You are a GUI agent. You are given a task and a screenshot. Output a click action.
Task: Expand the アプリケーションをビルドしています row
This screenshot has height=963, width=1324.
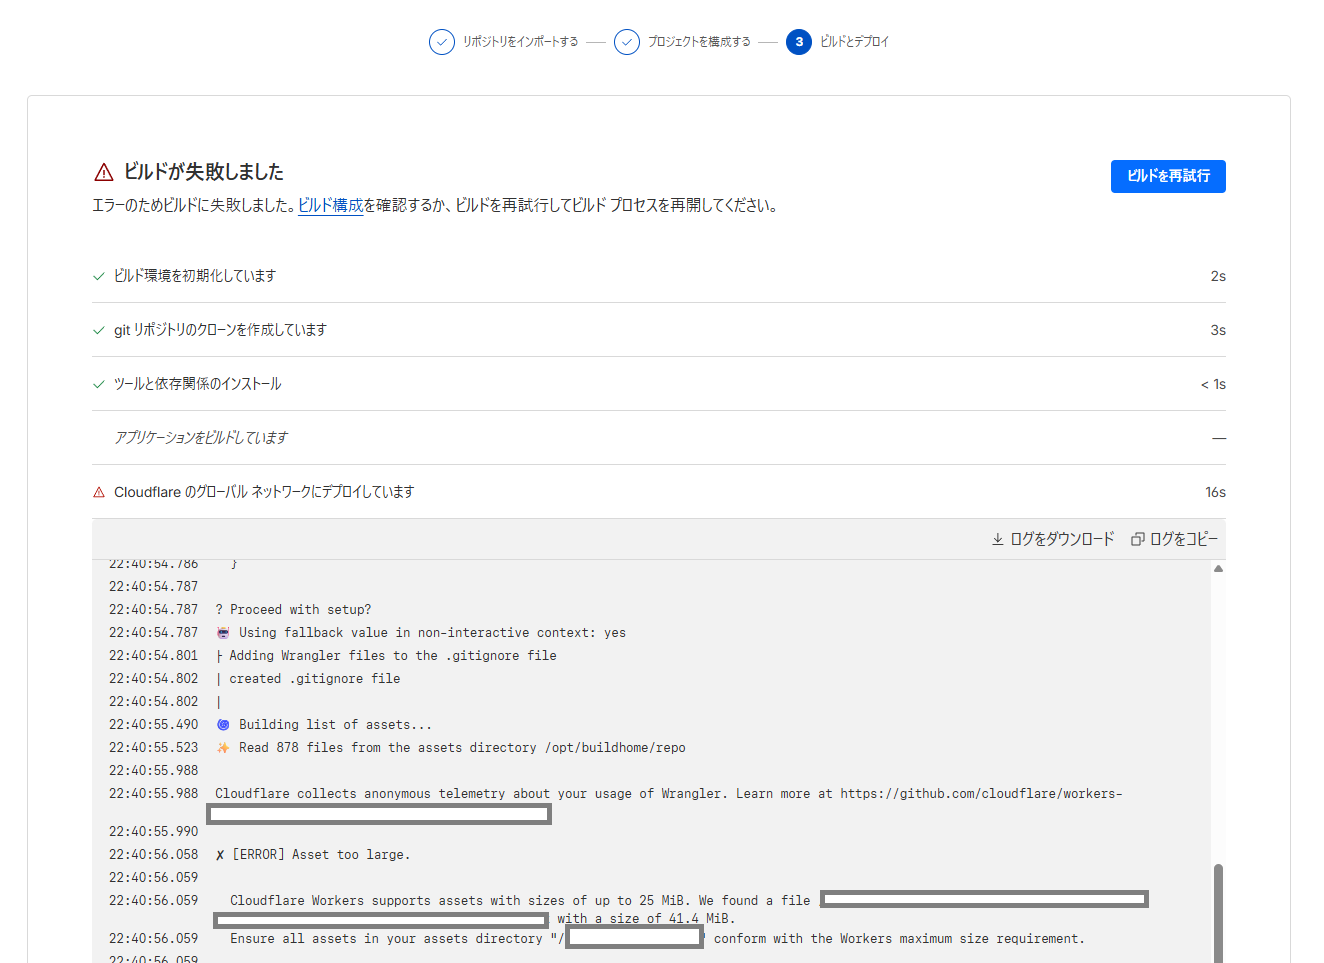click(659, 438)
